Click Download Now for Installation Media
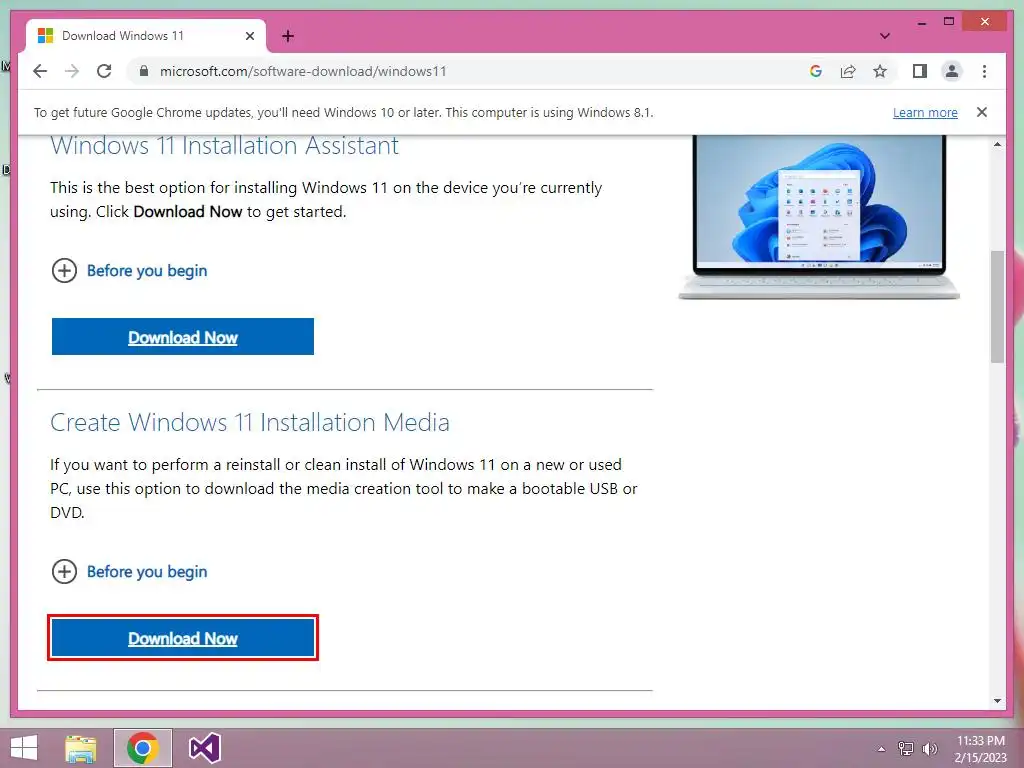Image resolution: width=1024 pixels, height=768 pixels. click(x=183, y=638)
